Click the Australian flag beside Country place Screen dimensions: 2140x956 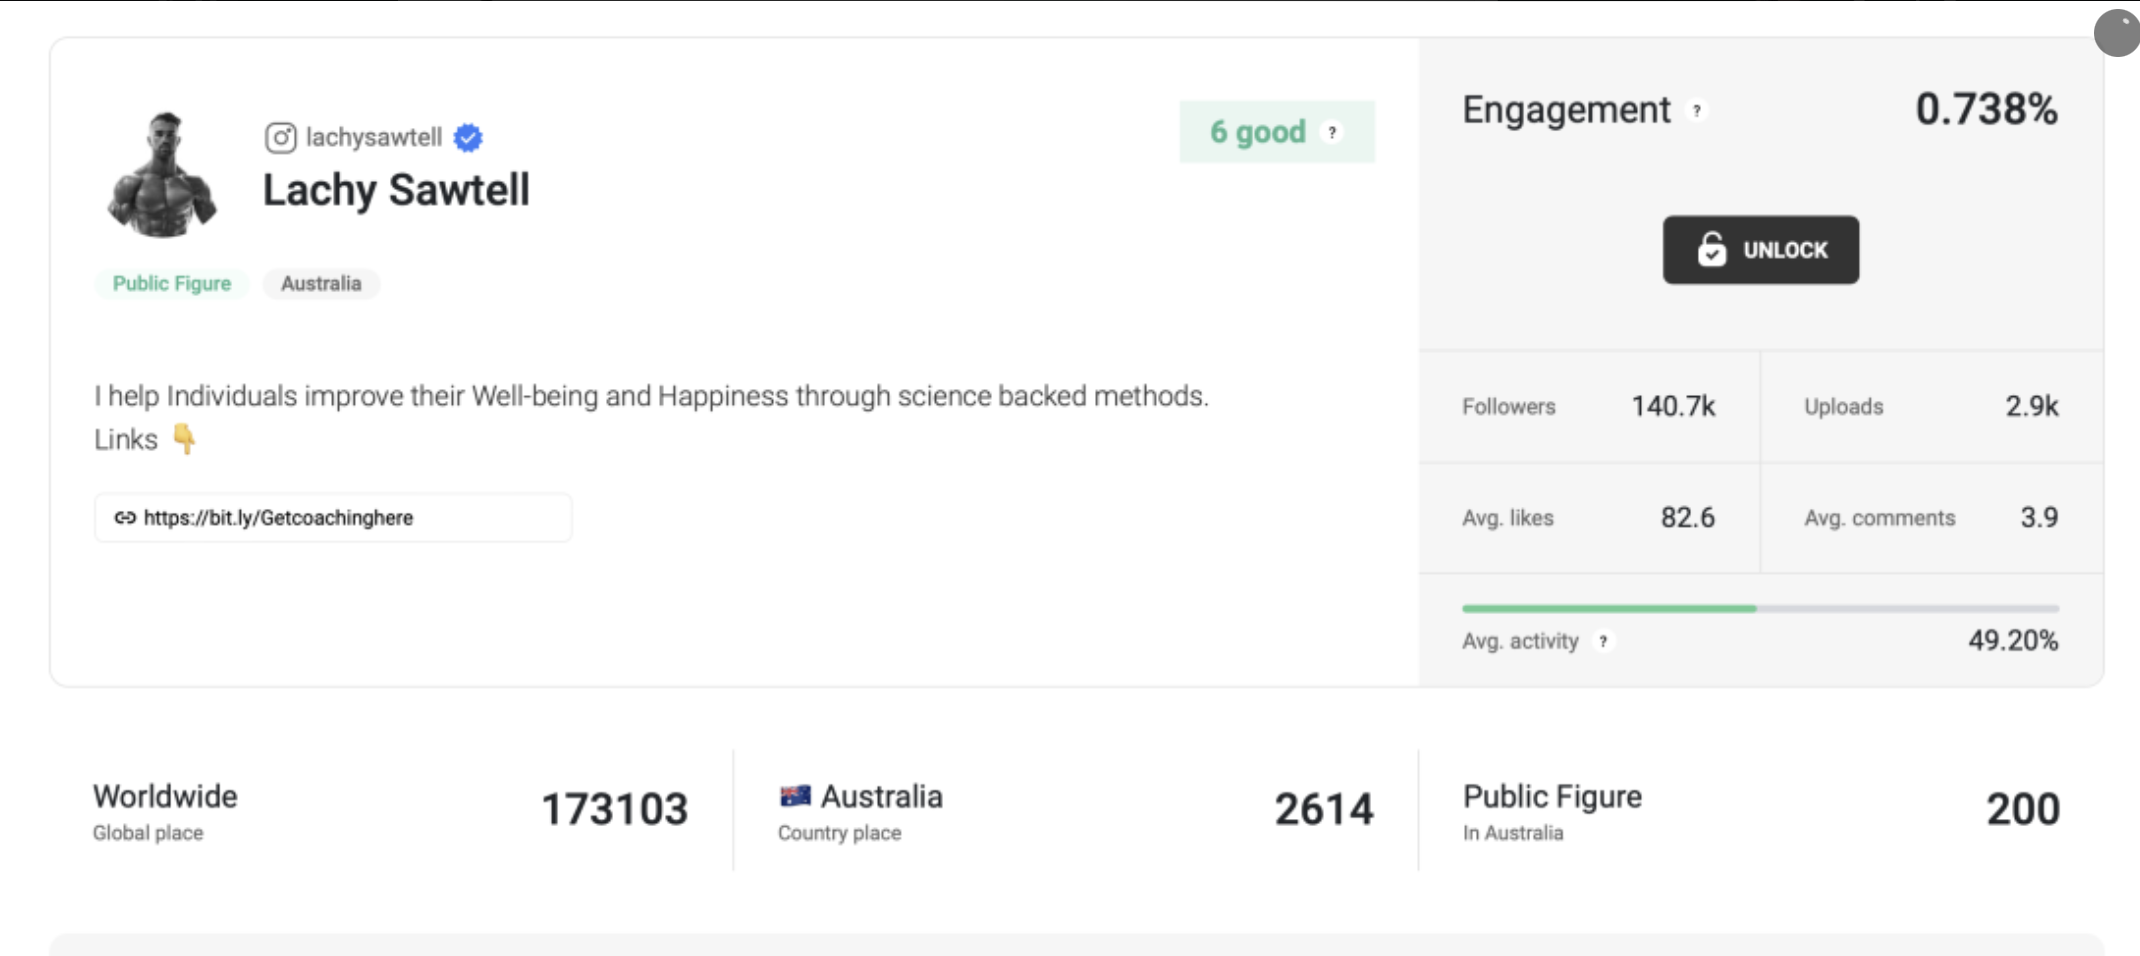tap(794, 795)
